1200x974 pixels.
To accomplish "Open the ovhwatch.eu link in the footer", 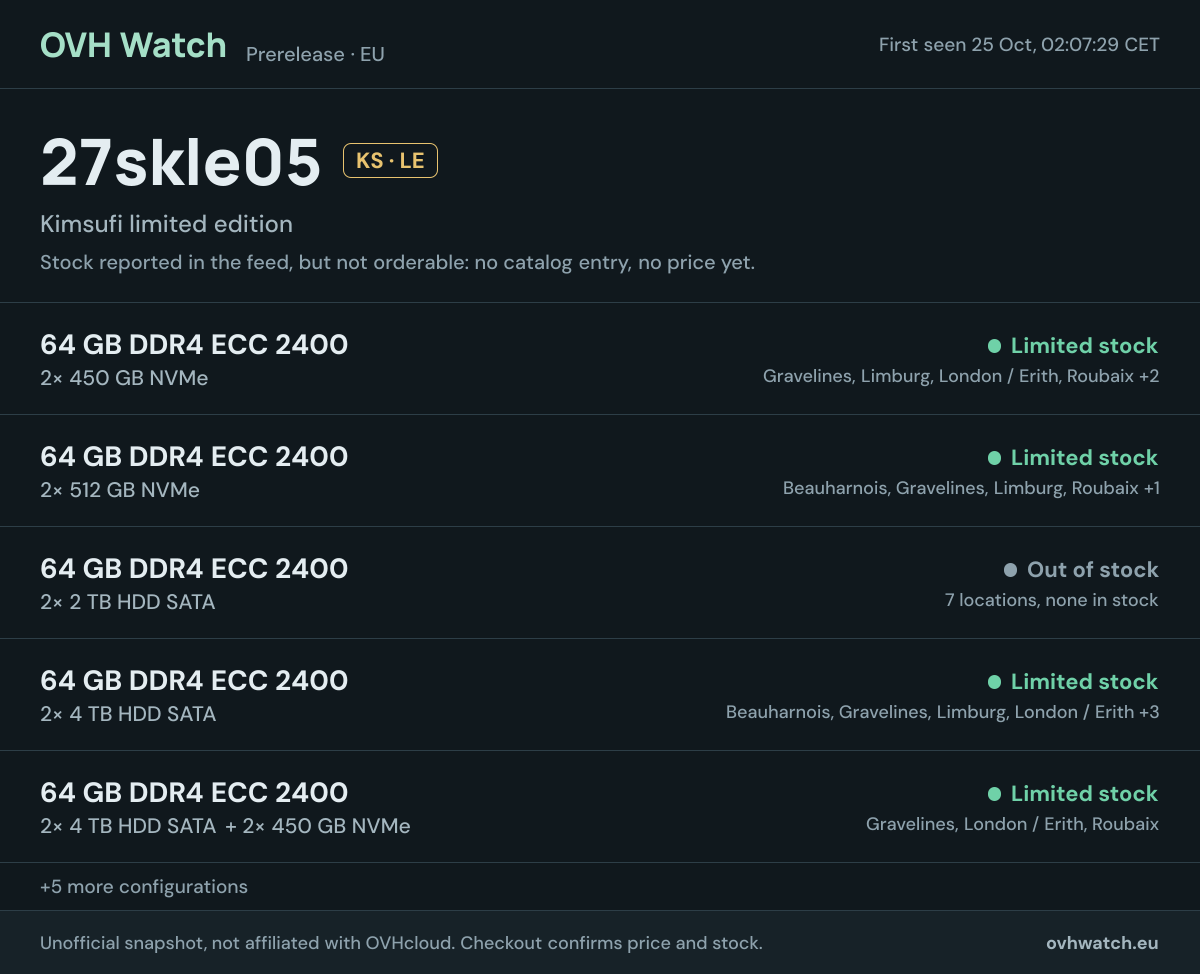I will click(1103, 943).
